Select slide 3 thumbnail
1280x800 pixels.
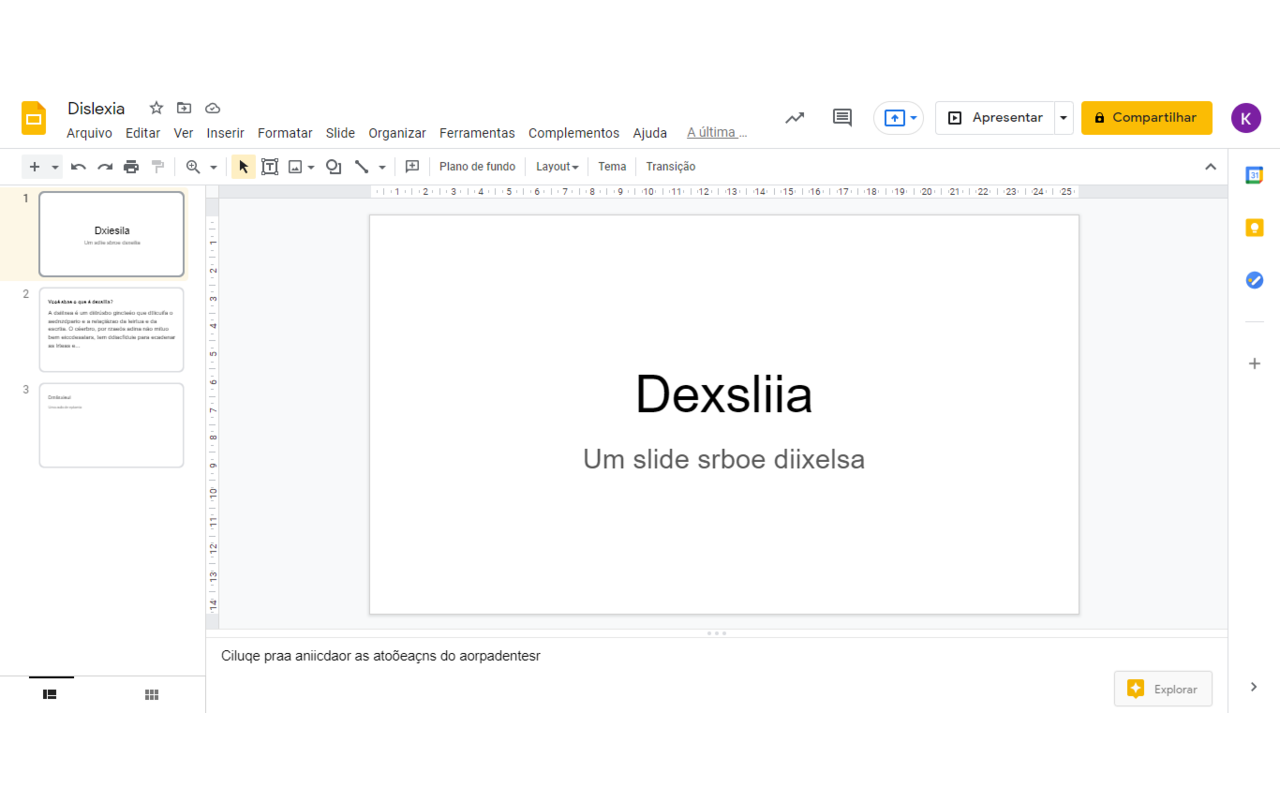pos(111,425)
